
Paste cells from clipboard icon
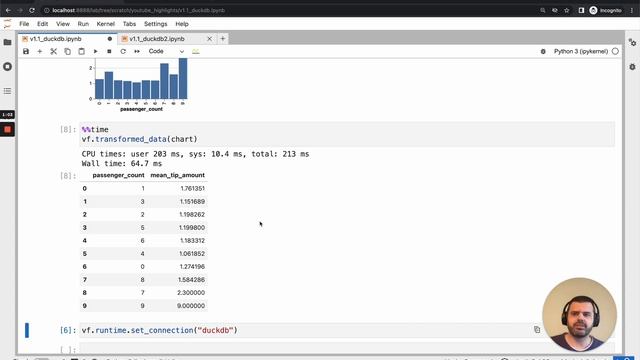click(81, 51)
